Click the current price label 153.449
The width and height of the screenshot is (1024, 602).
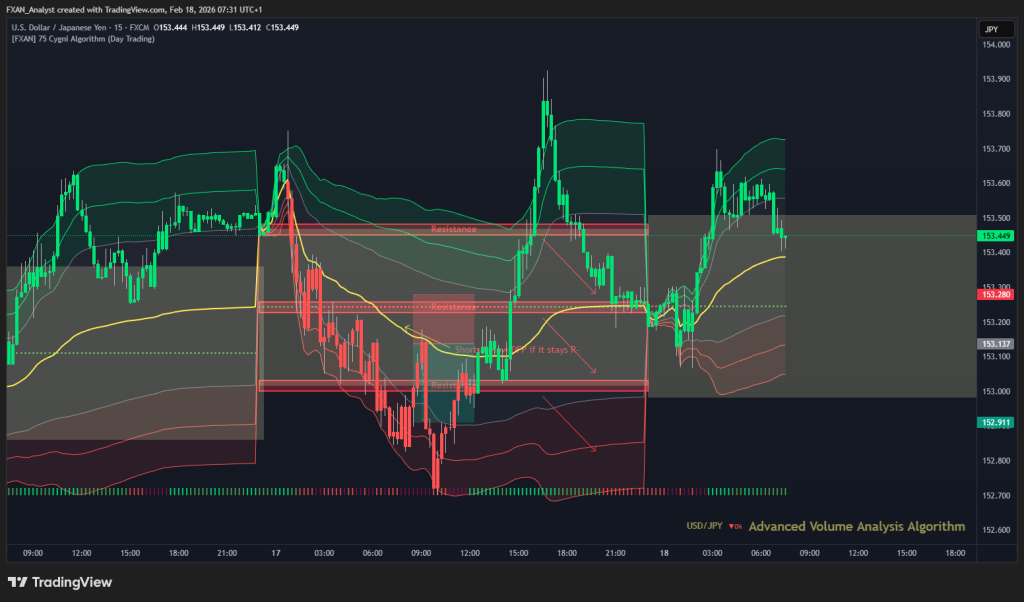click(x=997, y=236)
